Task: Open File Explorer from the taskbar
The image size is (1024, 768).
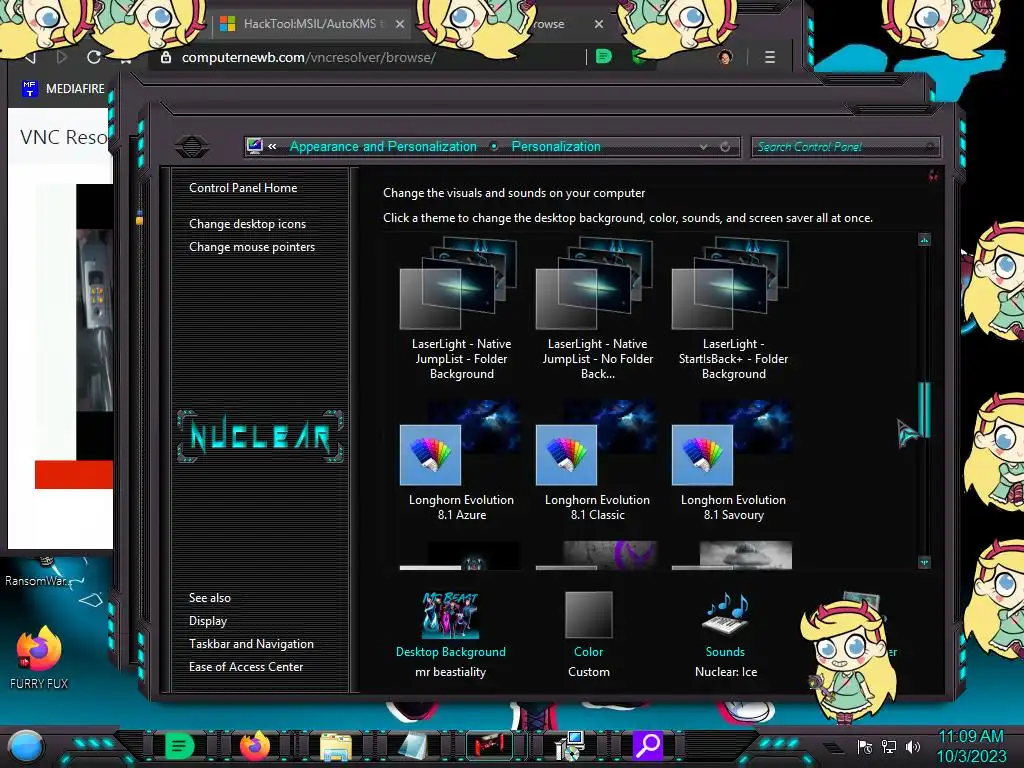Action: [336, 746]
